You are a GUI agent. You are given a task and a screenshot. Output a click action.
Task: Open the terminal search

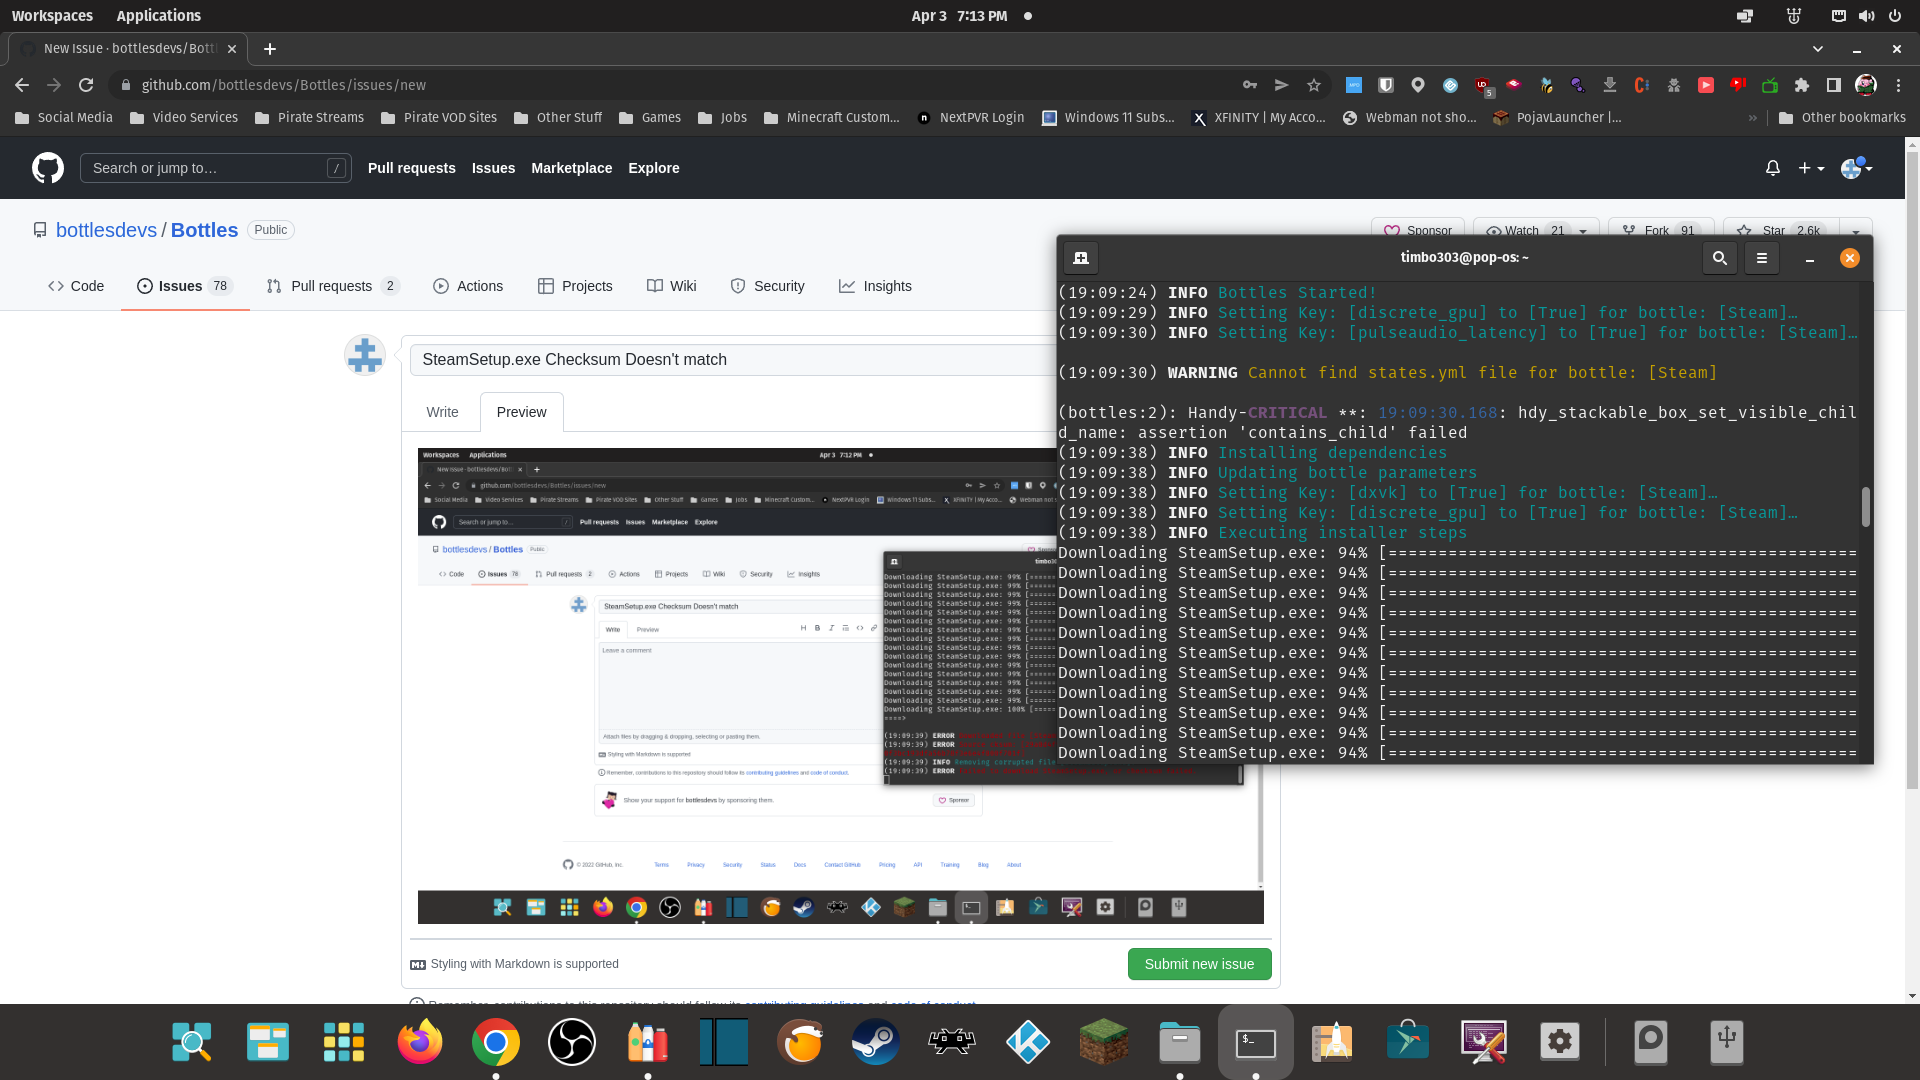(x=1720, y=257)
